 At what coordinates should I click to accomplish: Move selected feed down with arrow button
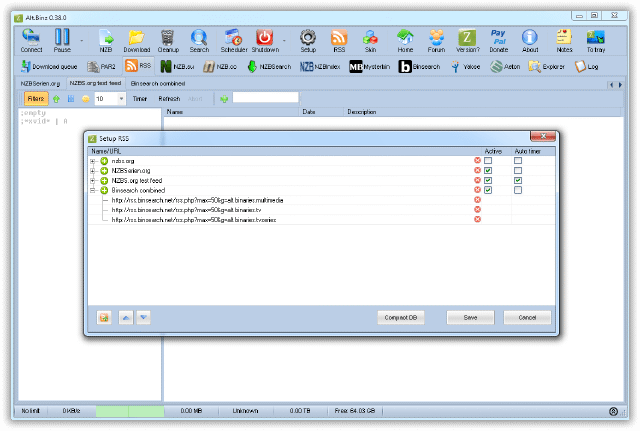click(x=144, y=318)
